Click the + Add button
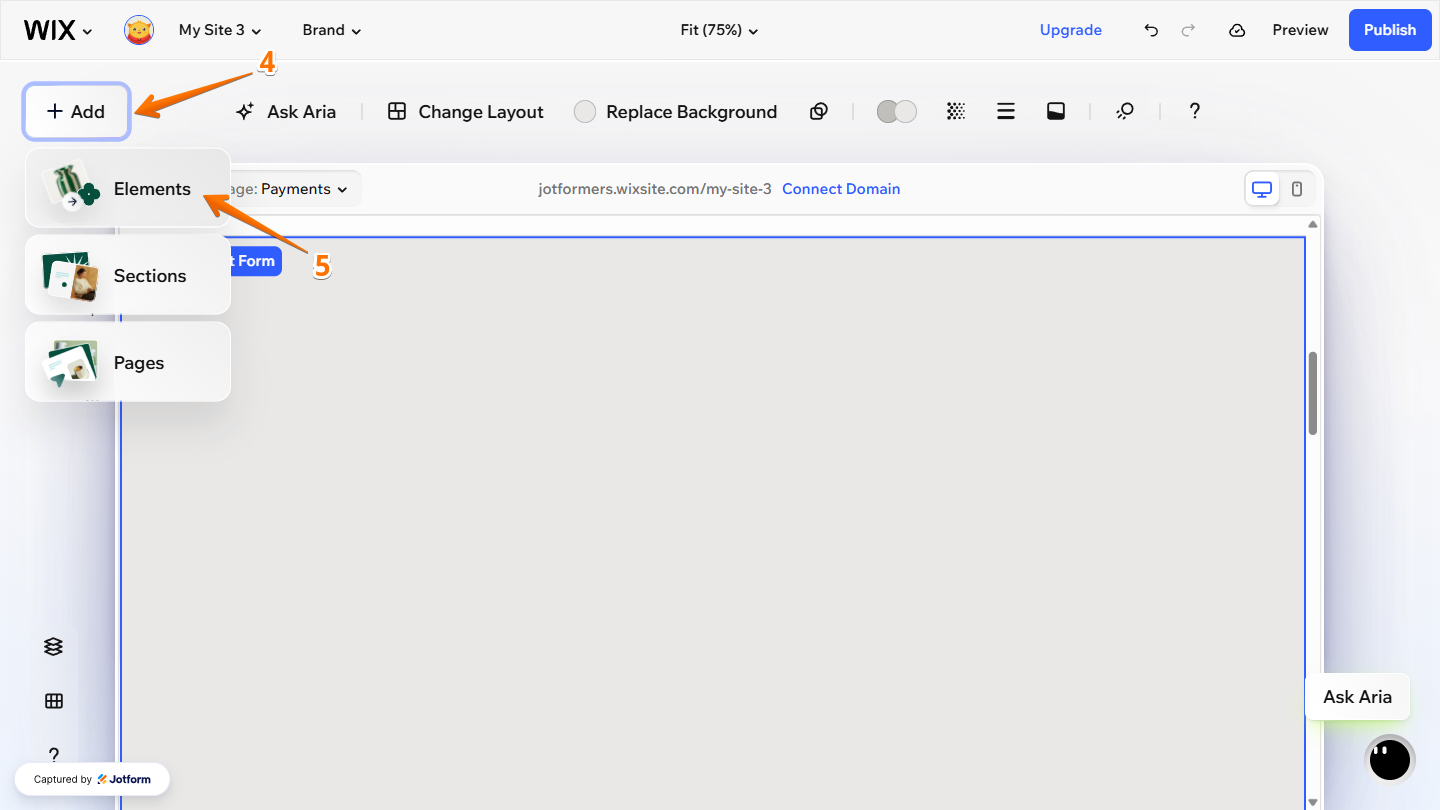This screenshot has height=810, width=1440. (76, 111)
